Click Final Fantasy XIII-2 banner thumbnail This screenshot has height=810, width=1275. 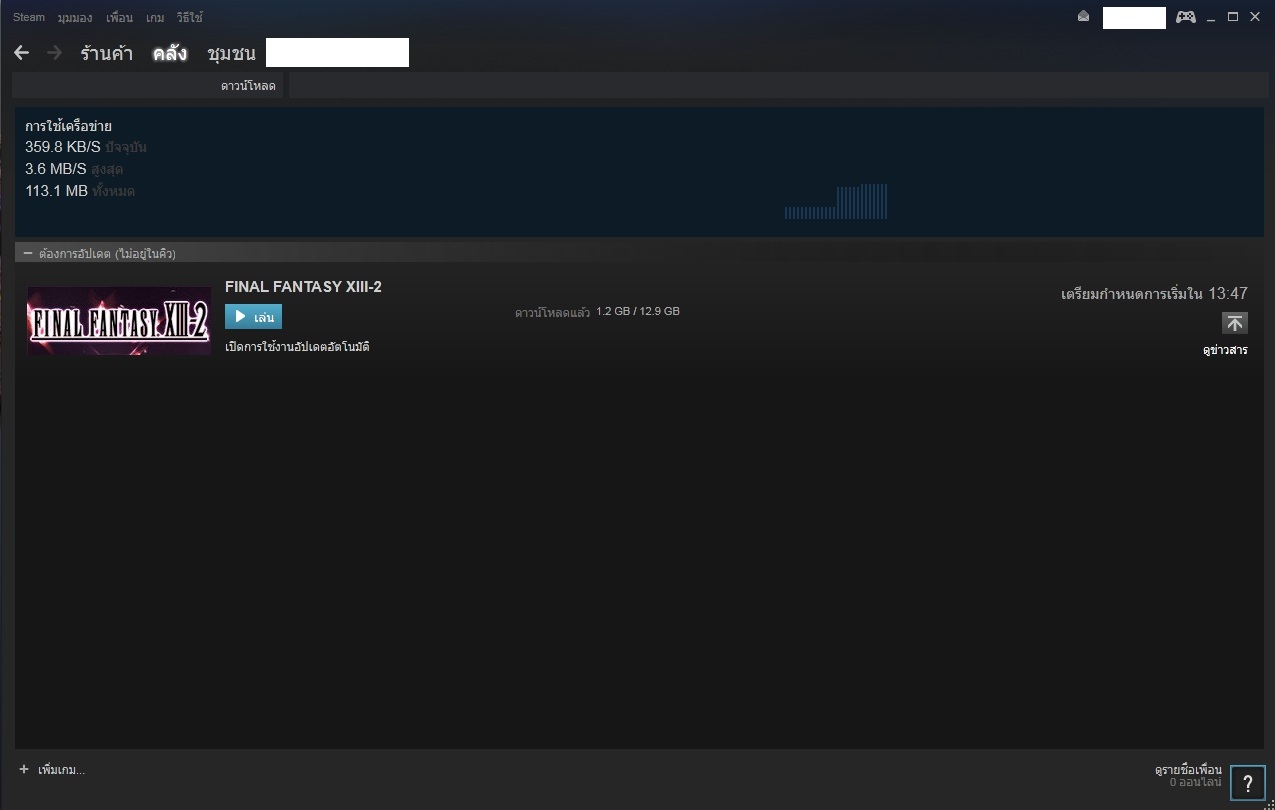(x=119, y=321)
